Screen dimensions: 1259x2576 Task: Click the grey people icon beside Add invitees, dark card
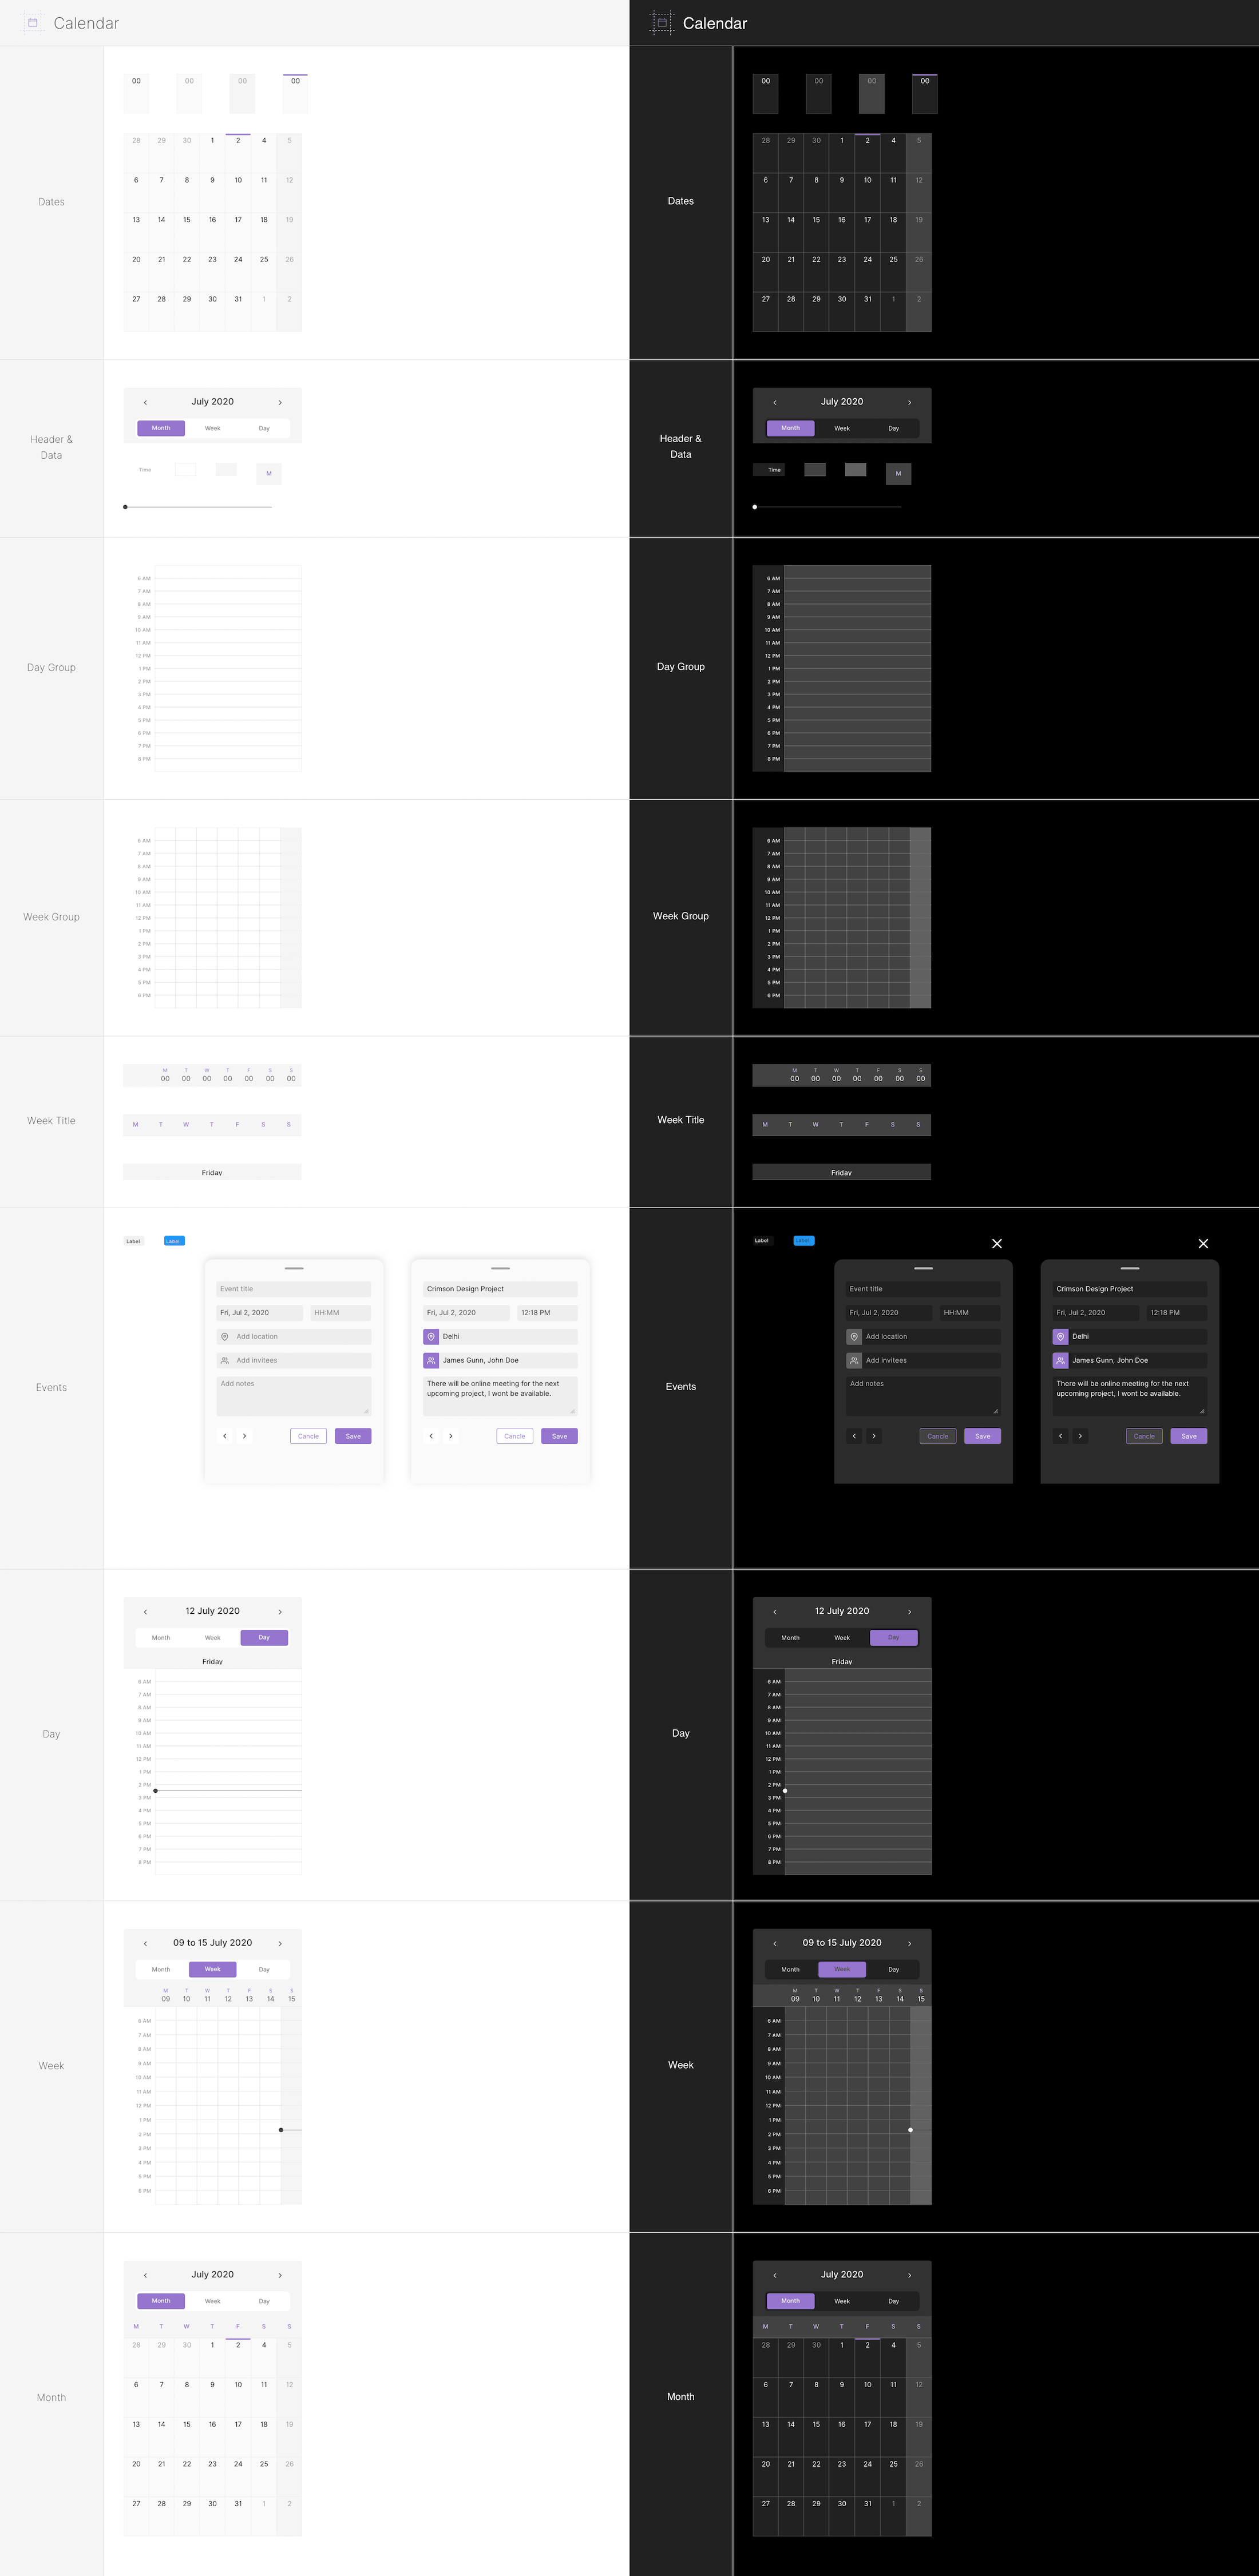click(x=854, y=1360)
